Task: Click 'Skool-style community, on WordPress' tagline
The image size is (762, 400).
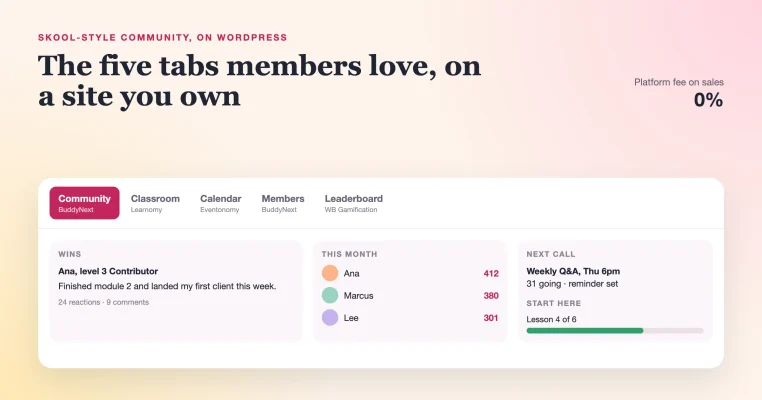Action: [162, 37]
